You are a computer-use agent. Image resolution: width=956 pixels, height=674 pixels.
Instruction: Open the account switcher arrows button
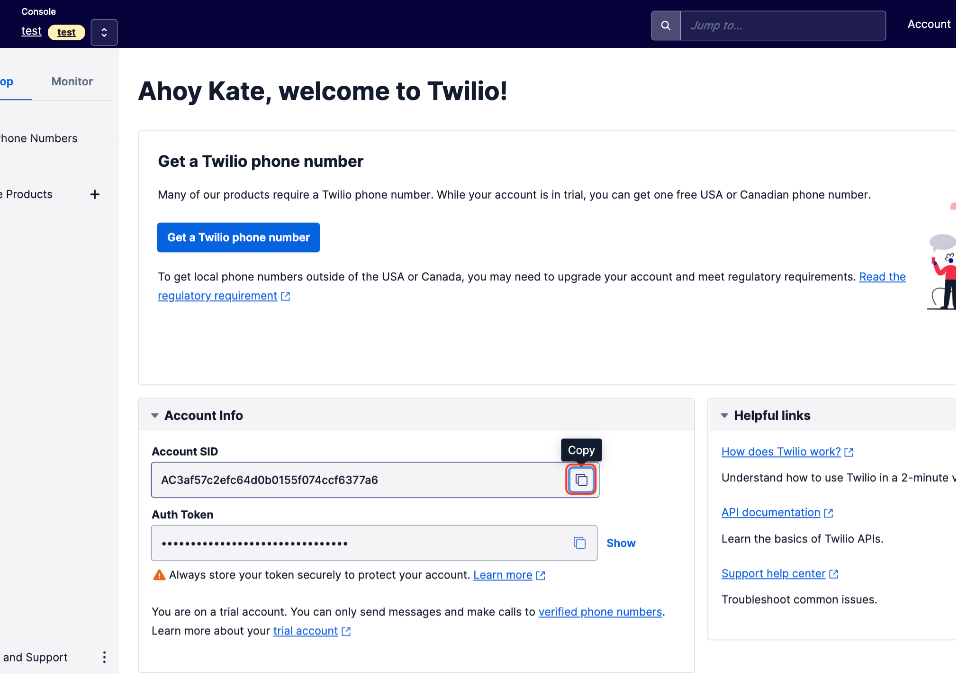click(x=104, y=32)
